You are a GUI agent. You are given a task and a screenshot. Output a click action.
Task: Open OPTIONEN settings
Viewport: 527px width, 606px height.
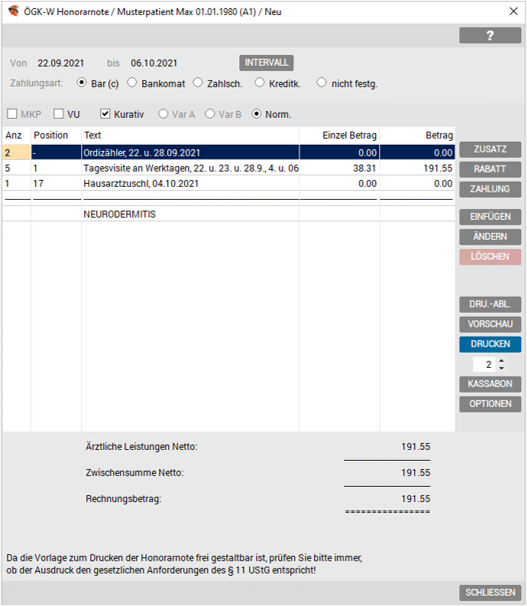490,404
